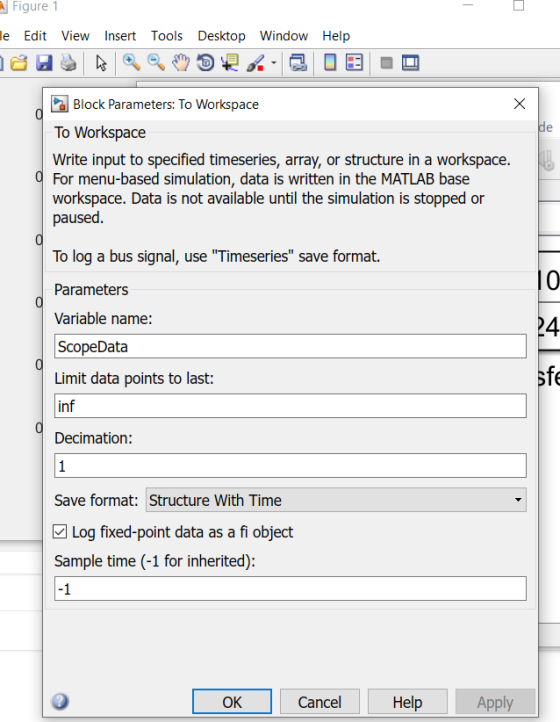
Task: Click the Link Plot icon
Action: point(298,63)
